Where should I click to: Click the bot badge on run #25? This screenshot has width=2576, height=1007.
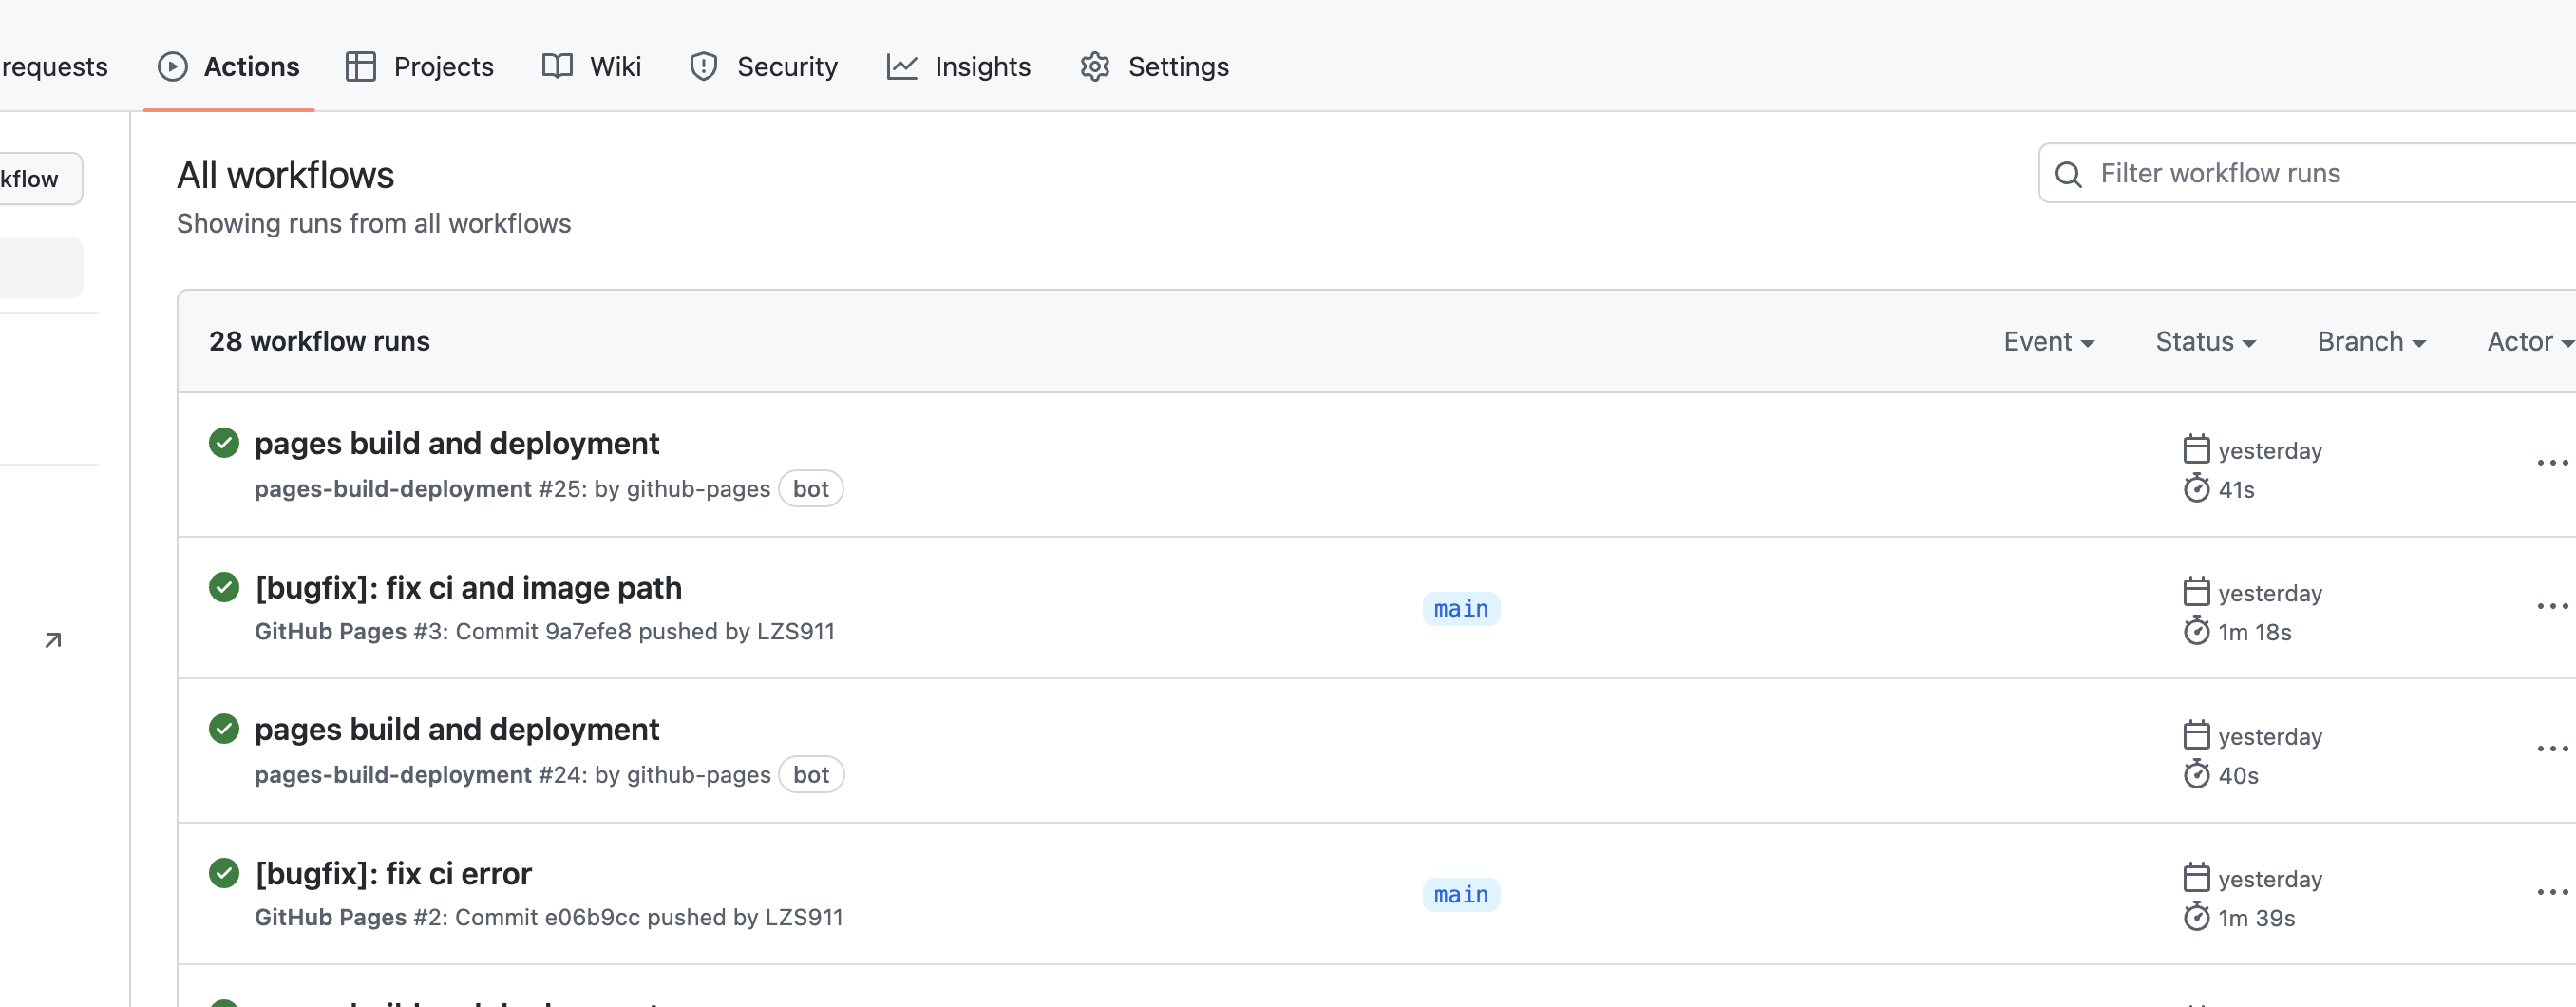pyautogui.click(x=811, y=489)
